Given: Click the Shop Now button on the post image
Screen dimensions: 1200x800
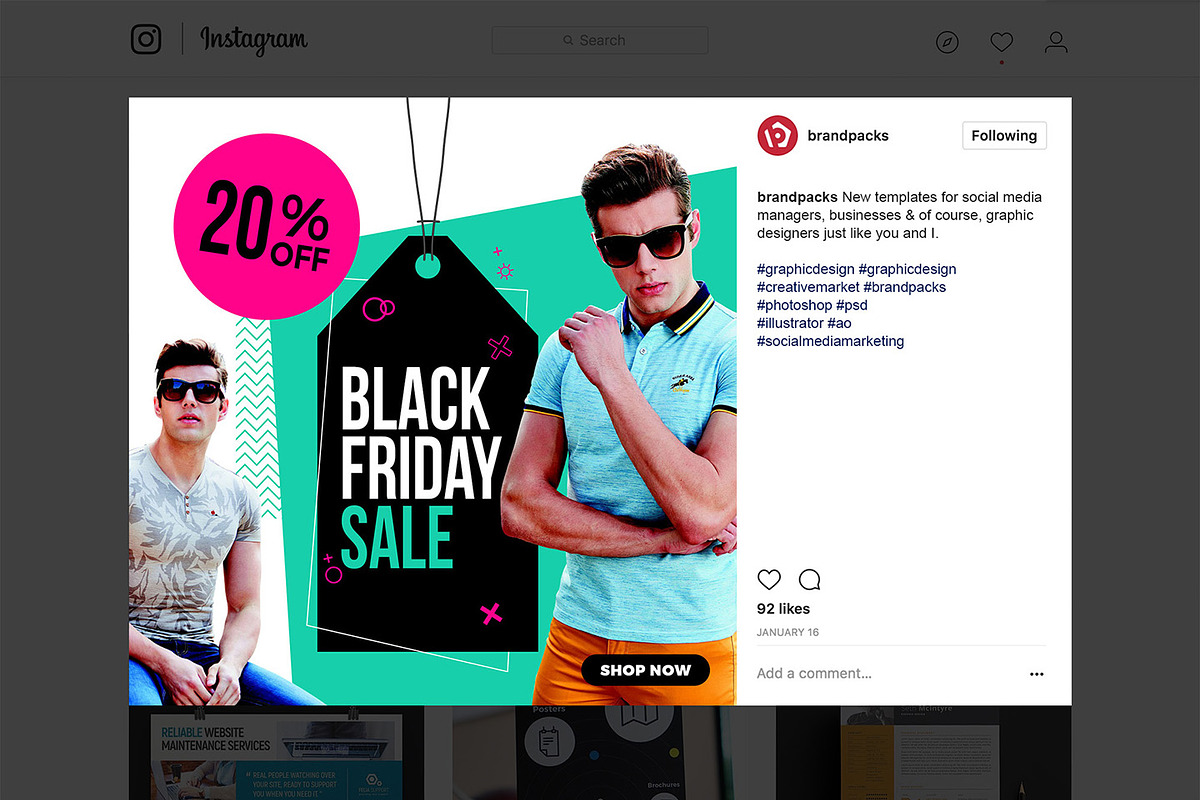Looking at the screenshot, I should pyautogui.click(x=645, y=670).
